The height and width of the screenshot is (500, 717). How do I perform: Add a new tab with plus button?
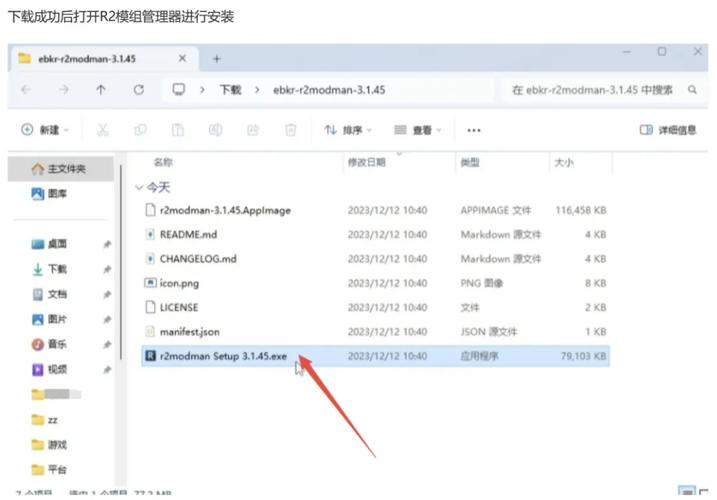tap(217, 59)
